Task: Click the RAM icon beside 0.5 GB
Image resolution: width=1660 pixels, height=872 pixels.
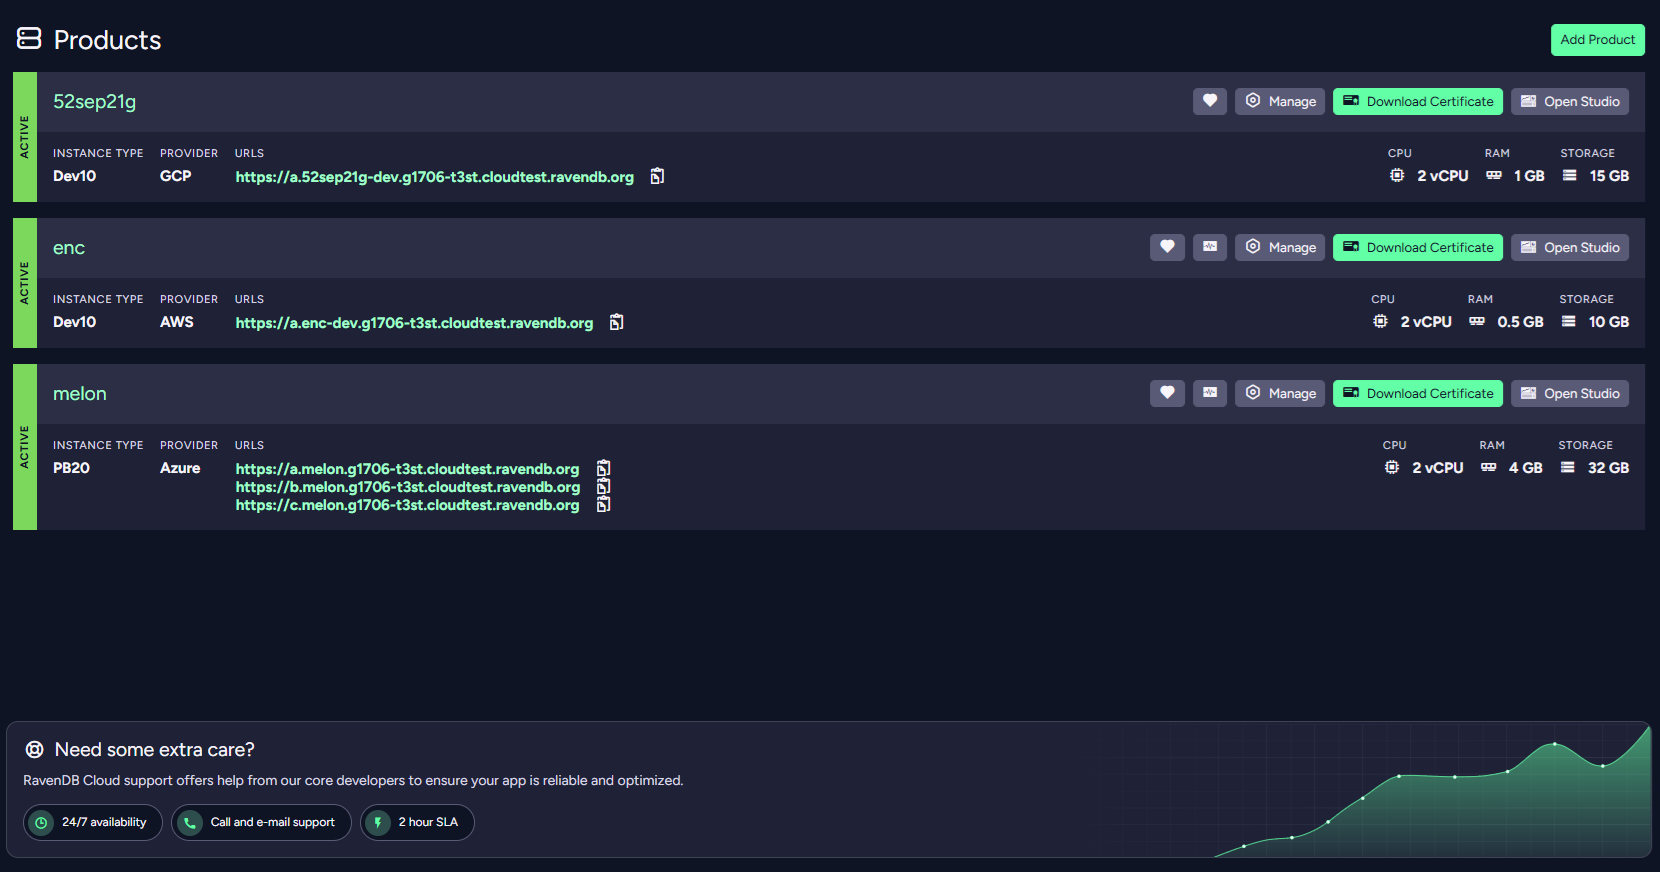Action: (1477, 321)
